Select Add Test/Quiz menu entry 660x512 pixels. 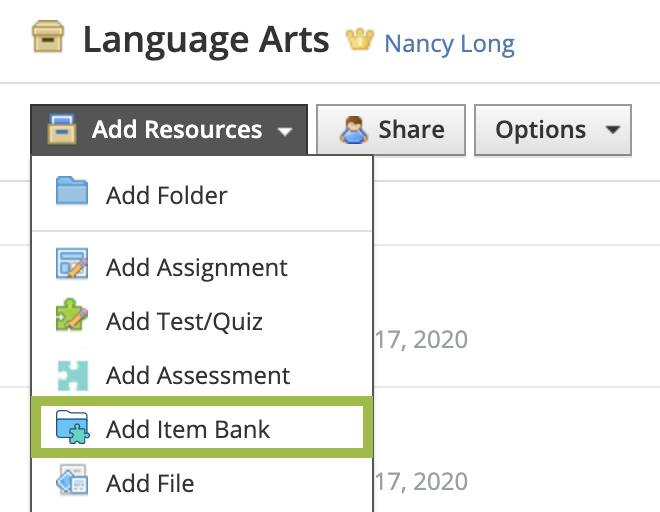pos(184,322)
